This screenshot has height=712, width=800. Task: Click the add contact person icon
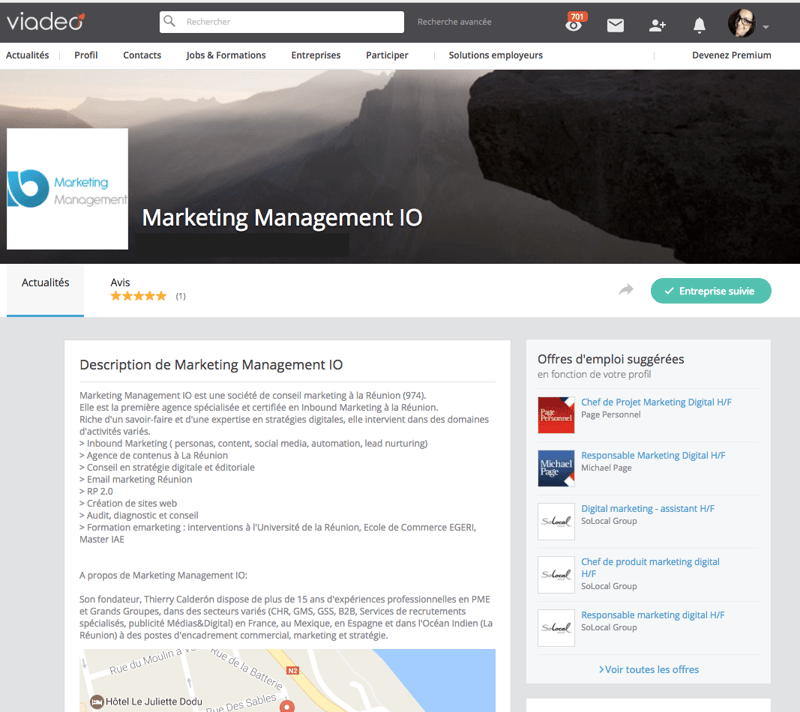pyautogui.click(x=657, y=25)
